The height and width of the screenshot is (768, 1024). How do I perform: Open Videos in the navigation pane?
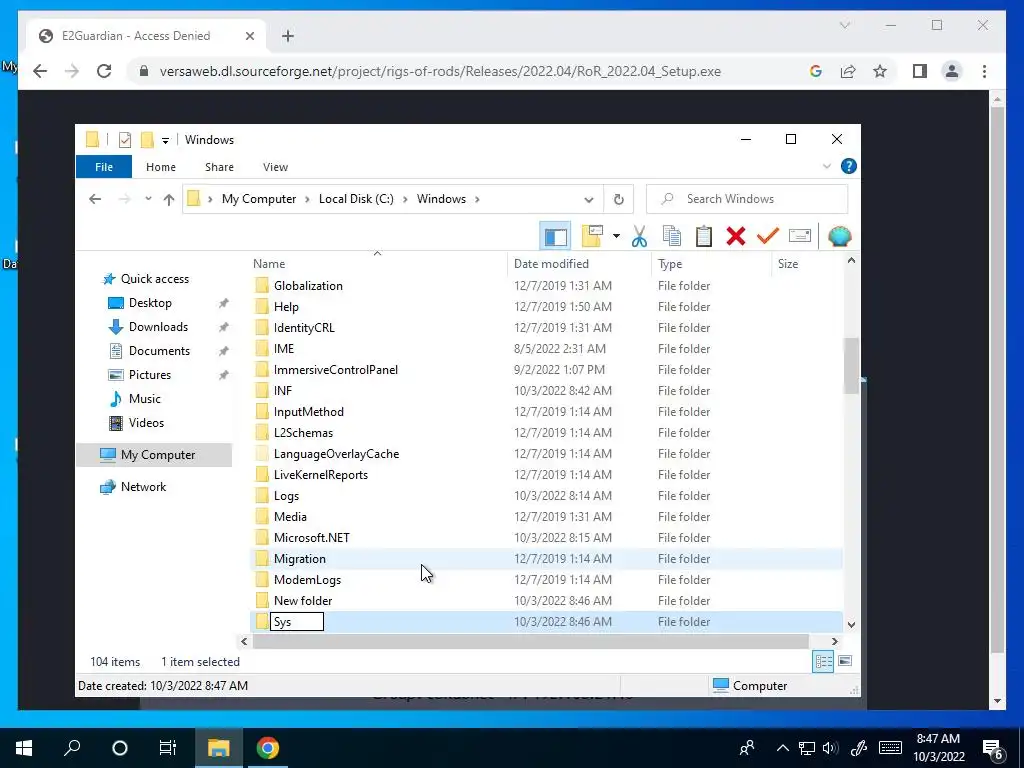[146, 423]
